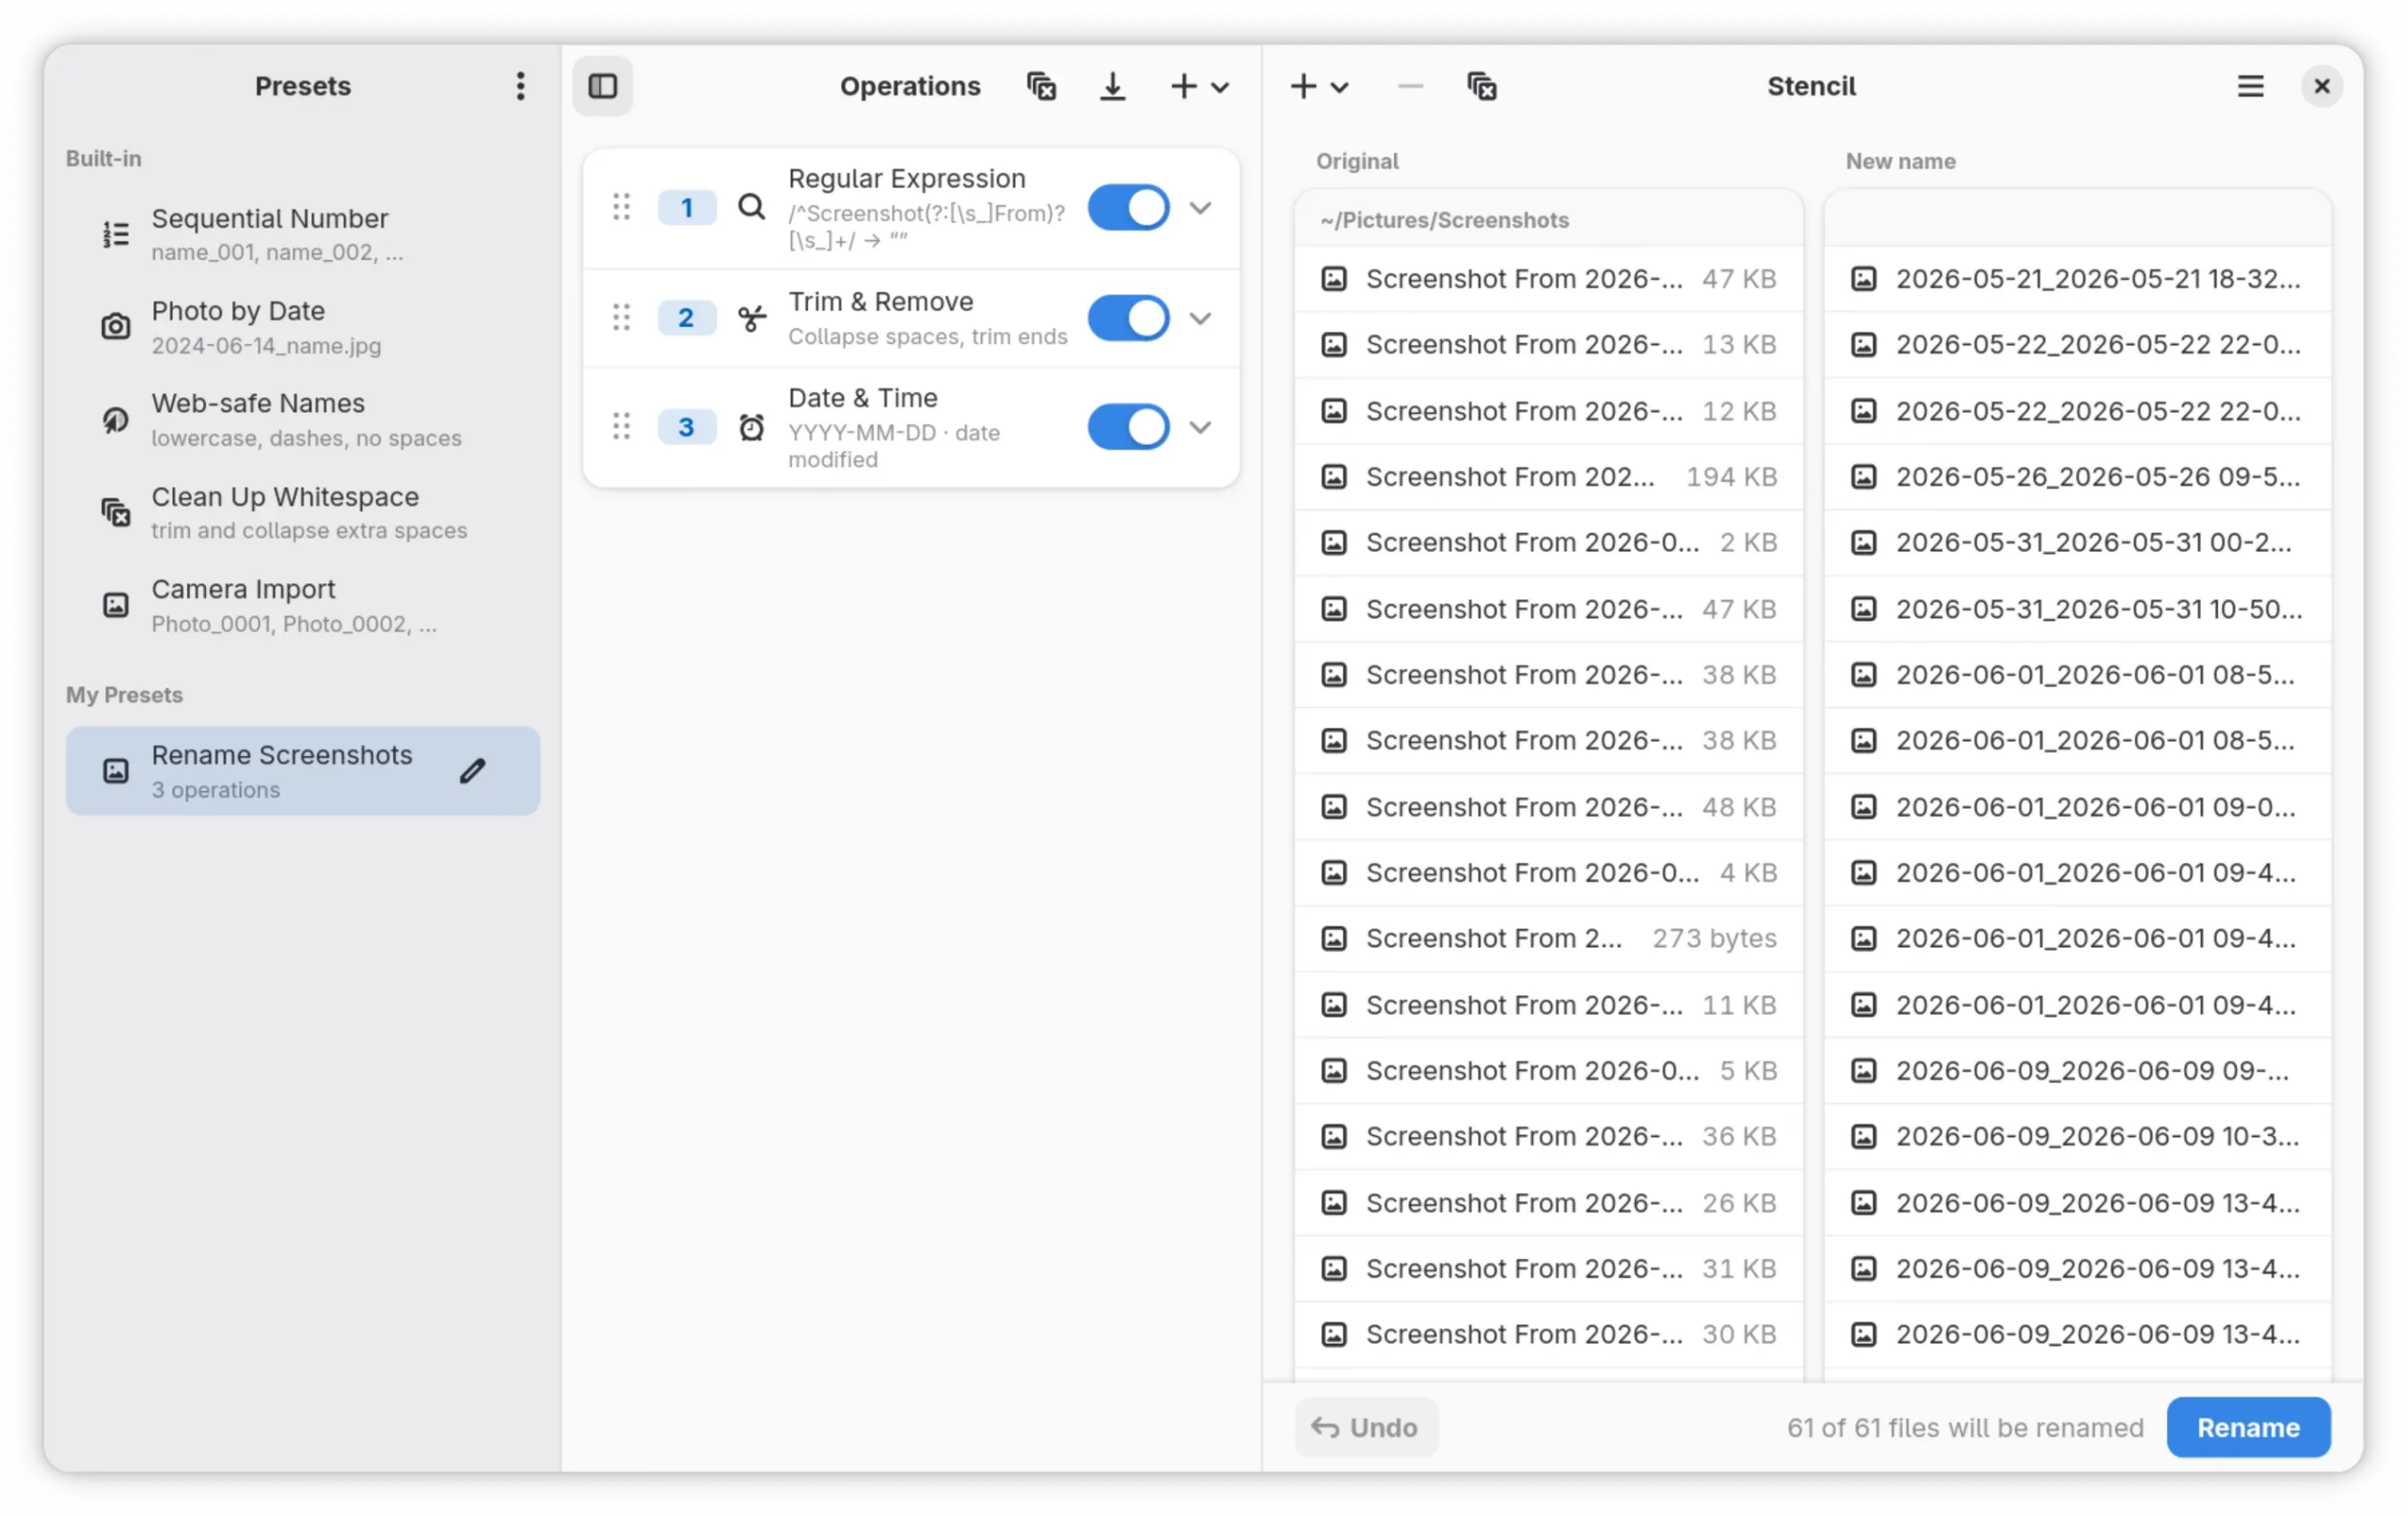
Task: Choose the Camera Import preset
Action: click(303, 606)
